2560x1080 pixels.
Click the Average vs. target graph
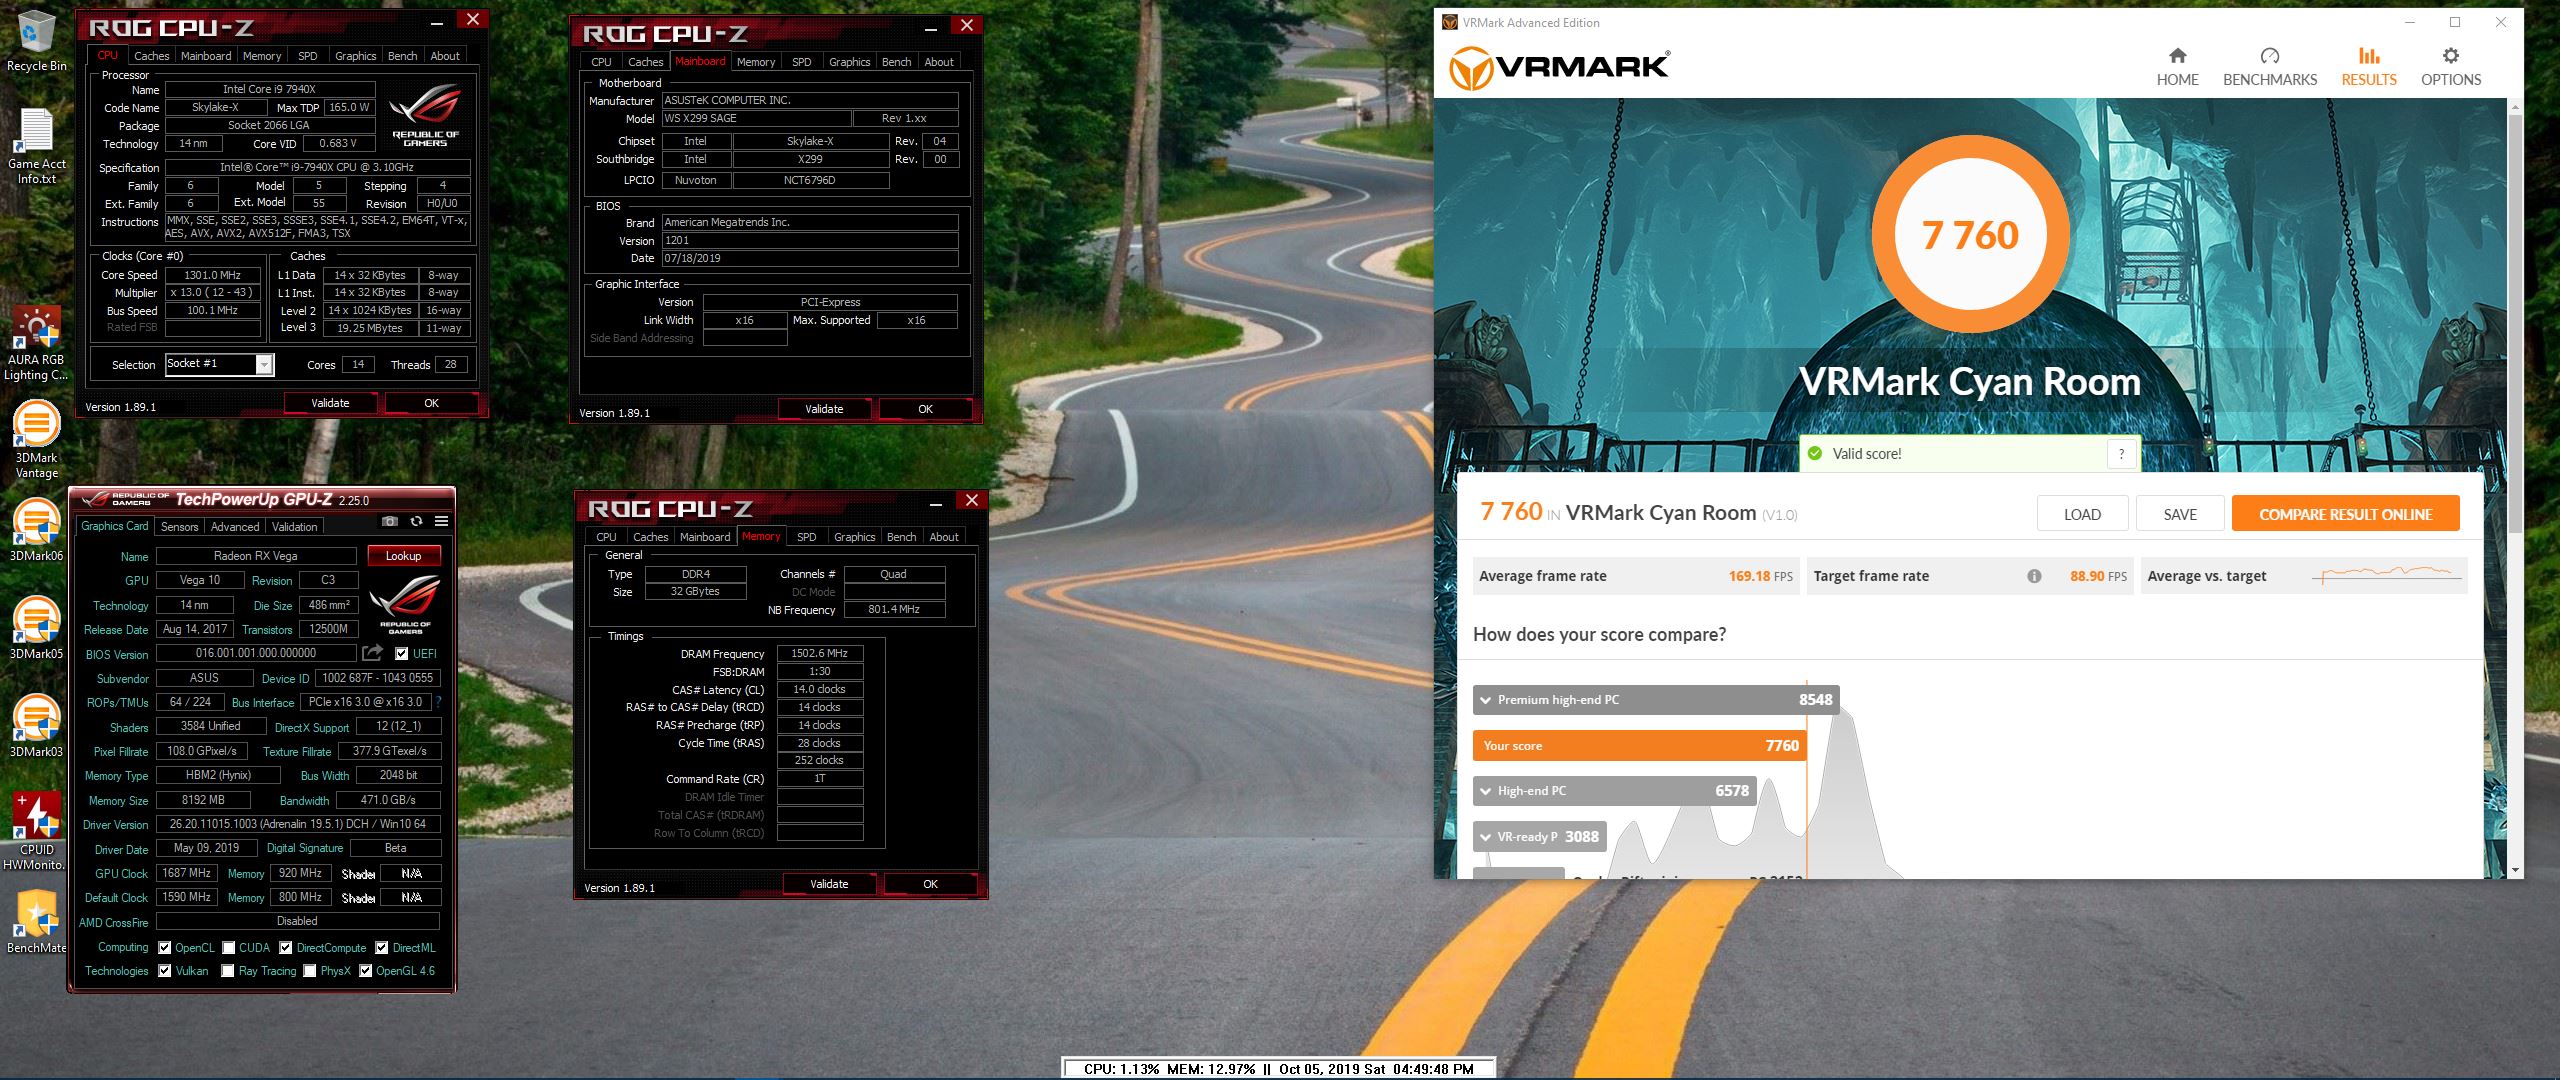tap(2386, 575)
